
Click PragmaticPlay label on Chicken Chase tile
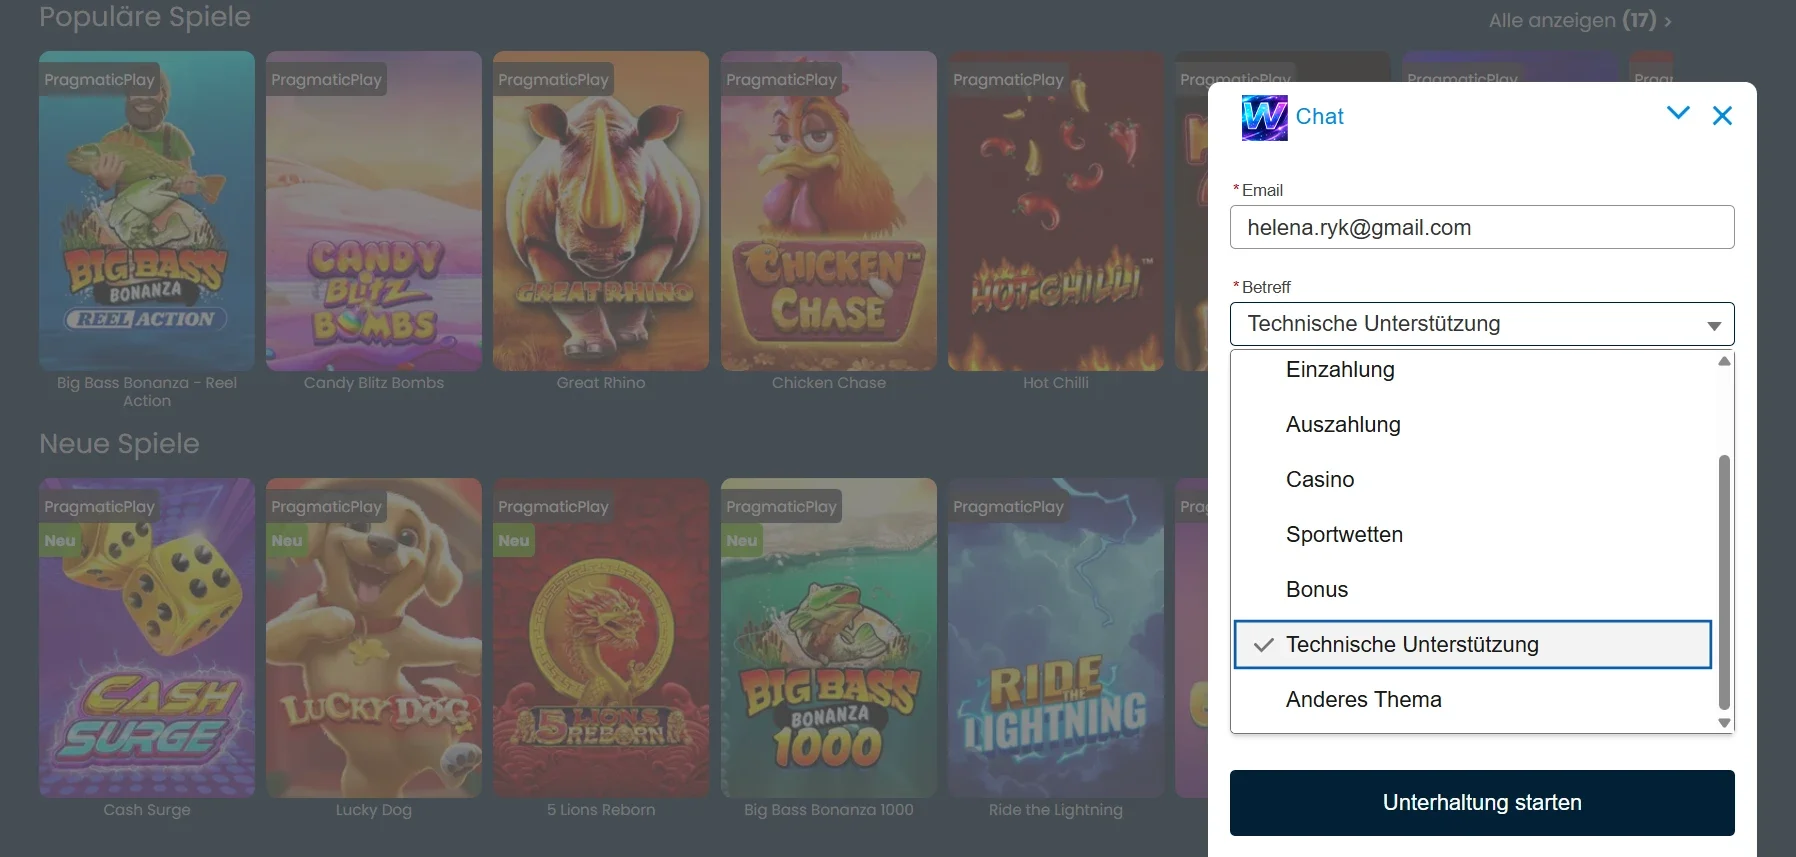(x=781, y=80)
